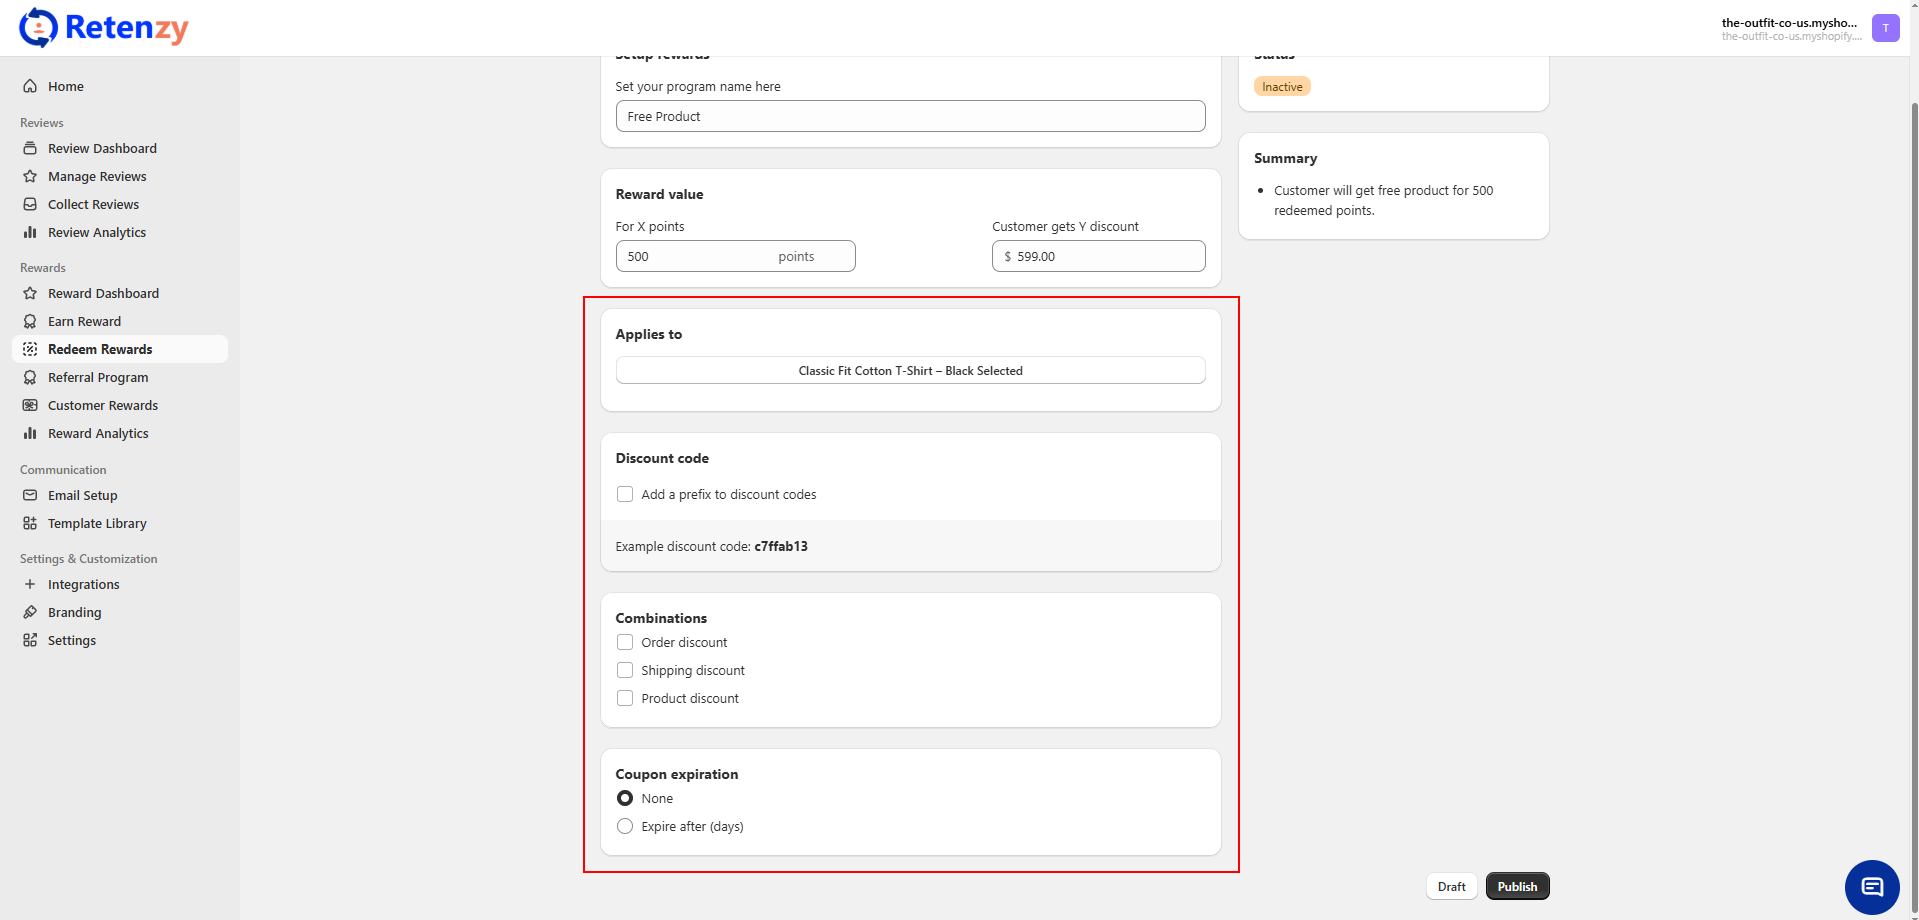
Task: Open the Classic Fit Cotton T-Shirt product selector
Action: pos(910,370)
